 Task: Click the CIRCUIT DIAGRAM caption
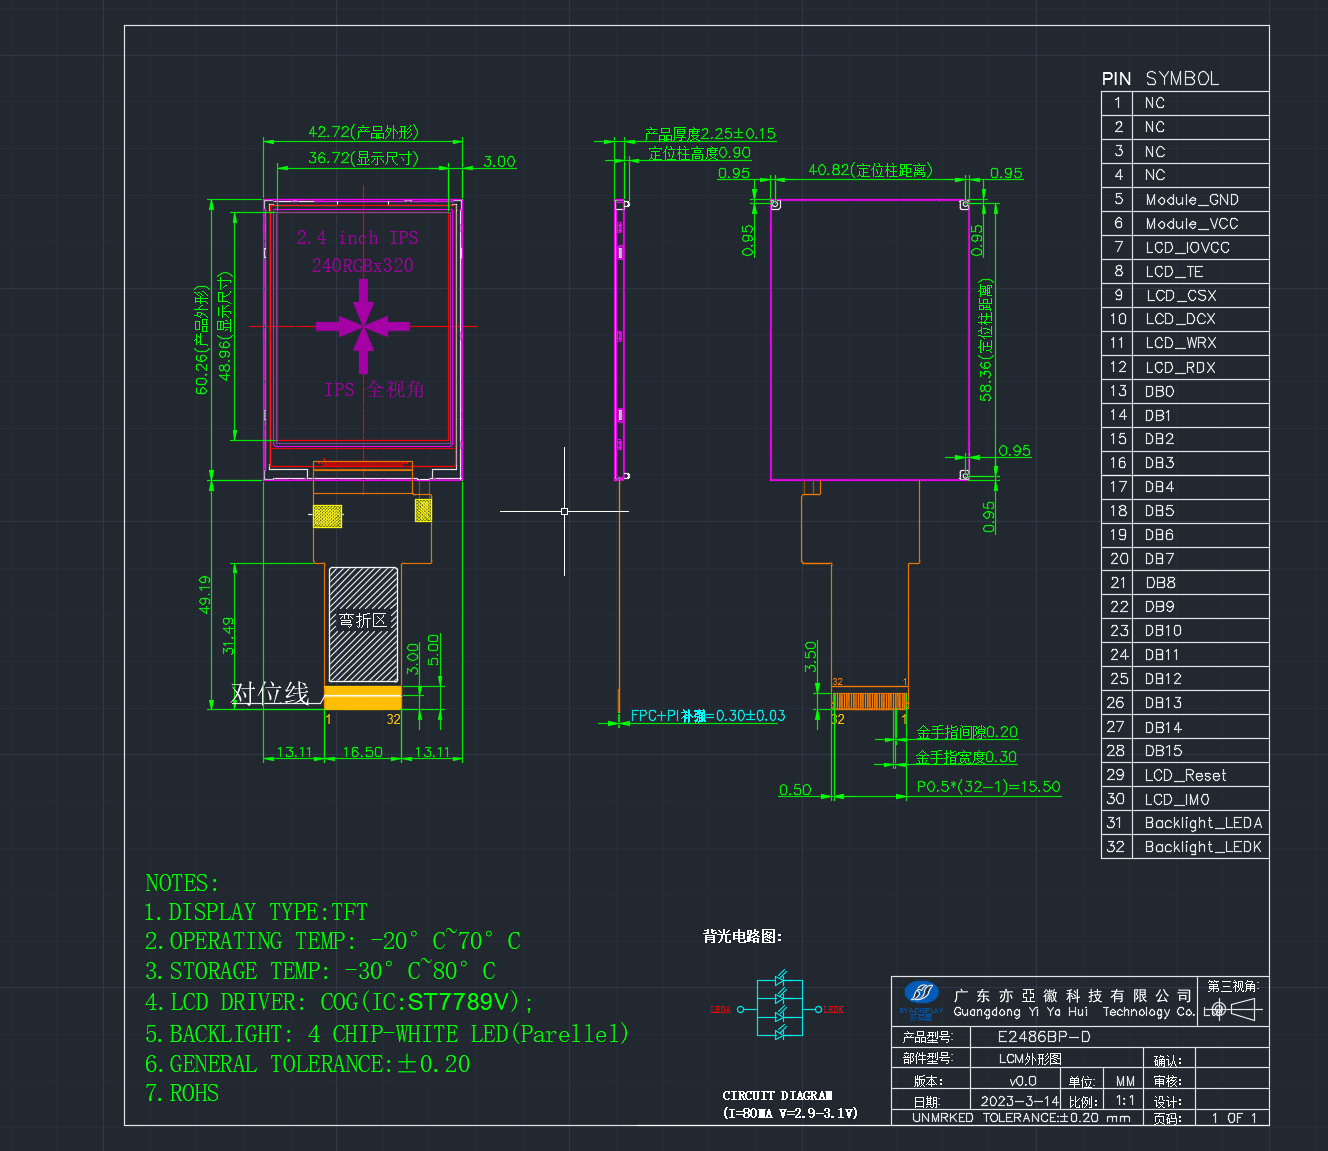[778, 1096]
